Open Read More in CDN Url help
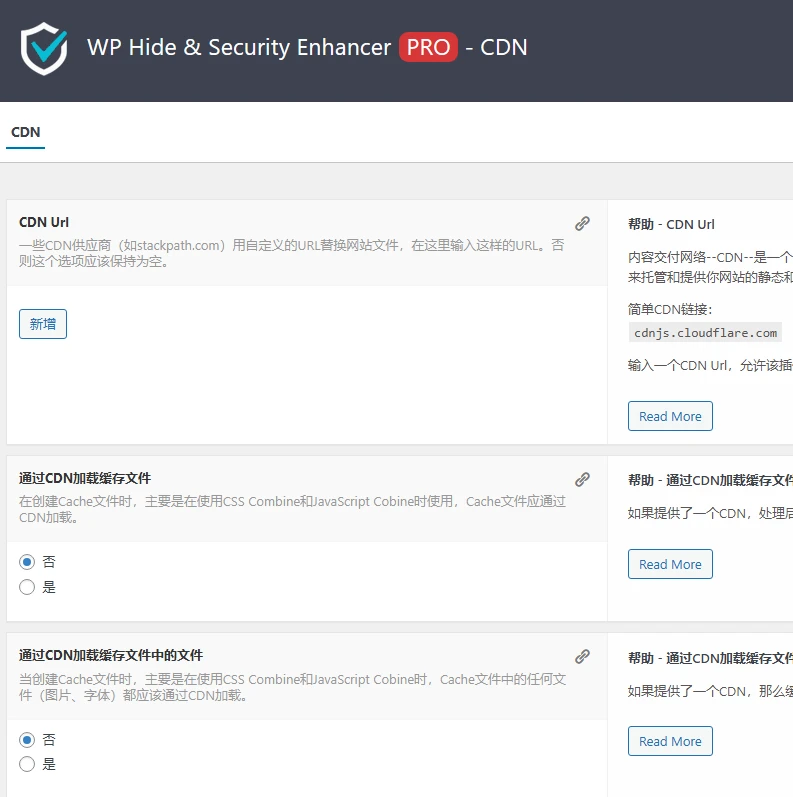The width and height of the screenshot is (793, 797). 670,416
